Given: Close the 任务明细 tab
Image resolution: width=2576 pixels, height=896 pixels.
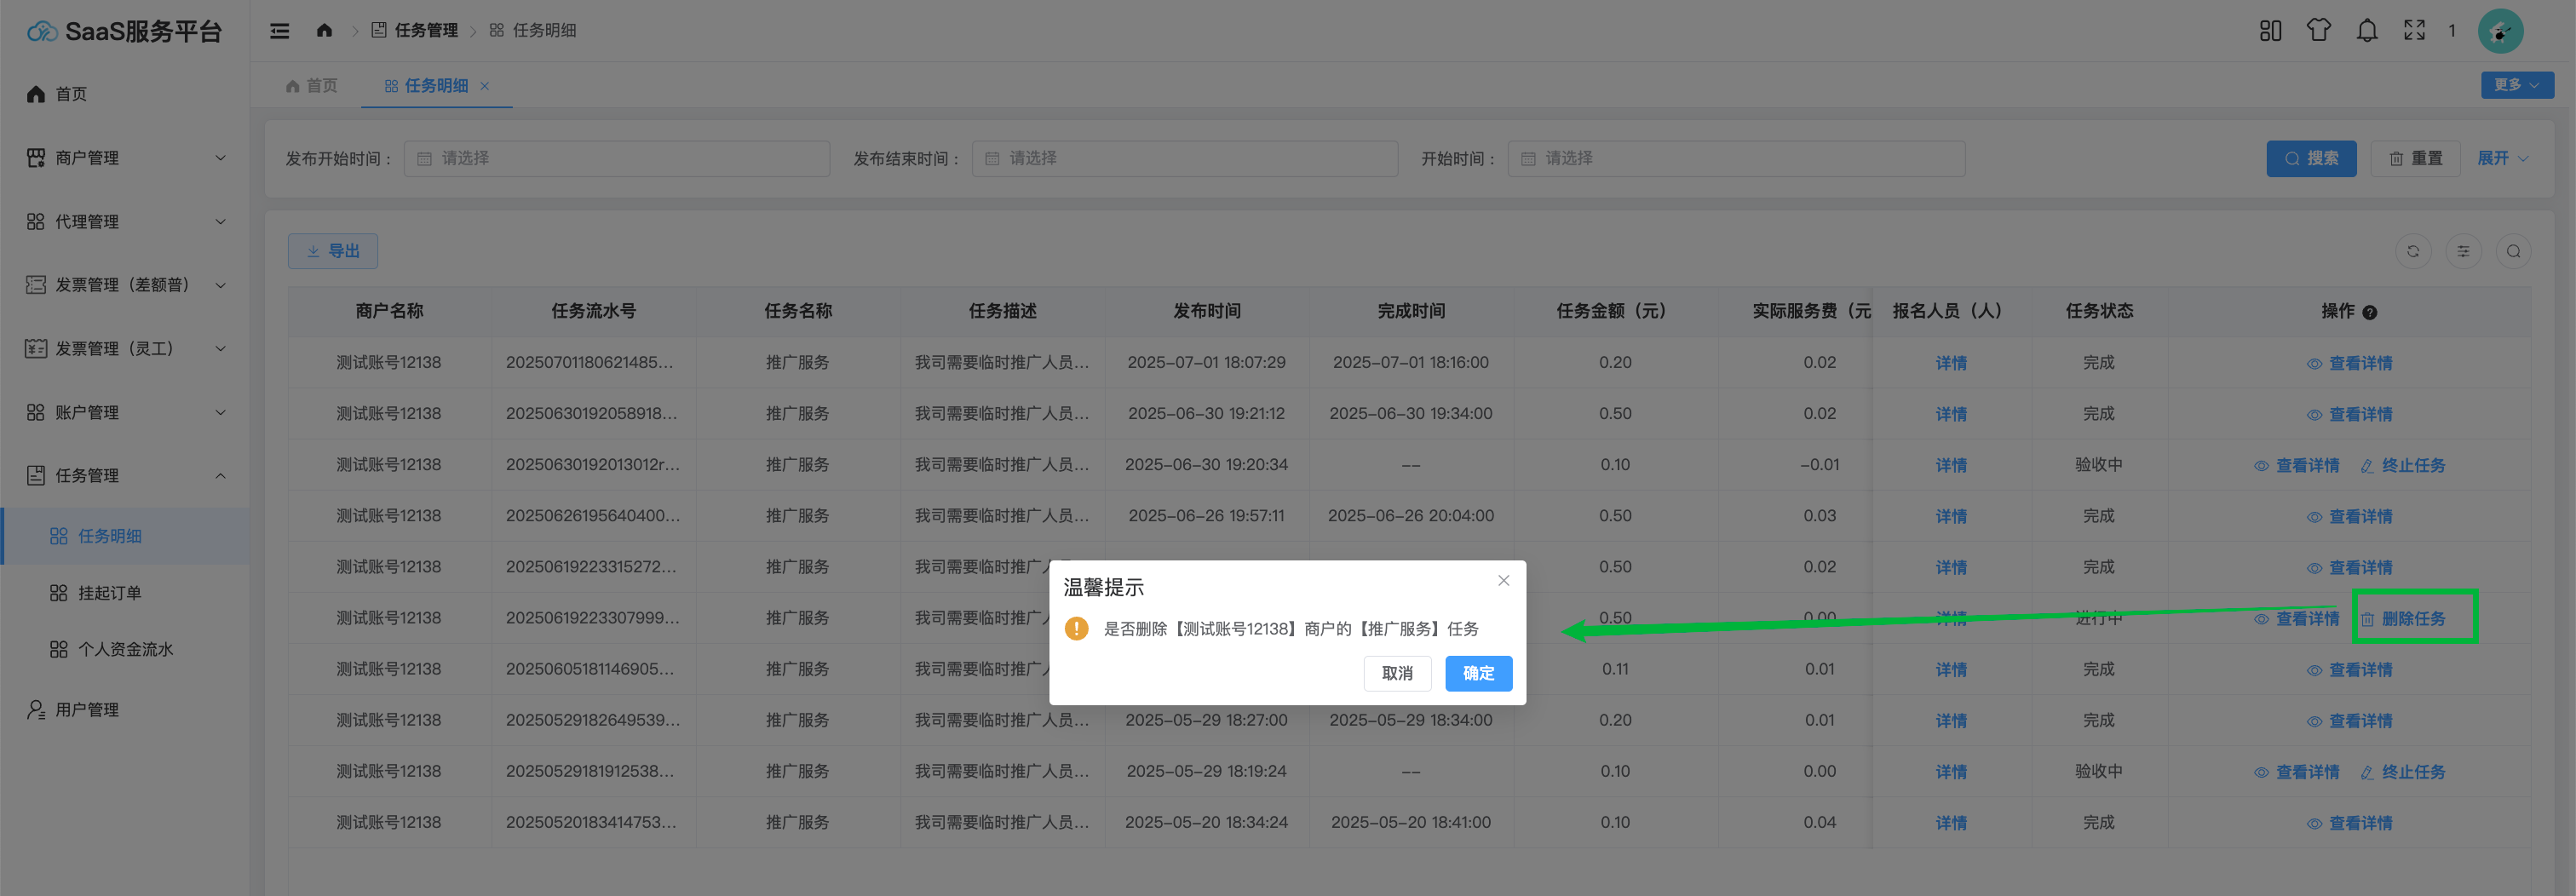Looking at the screenshot, I should 485,86.
